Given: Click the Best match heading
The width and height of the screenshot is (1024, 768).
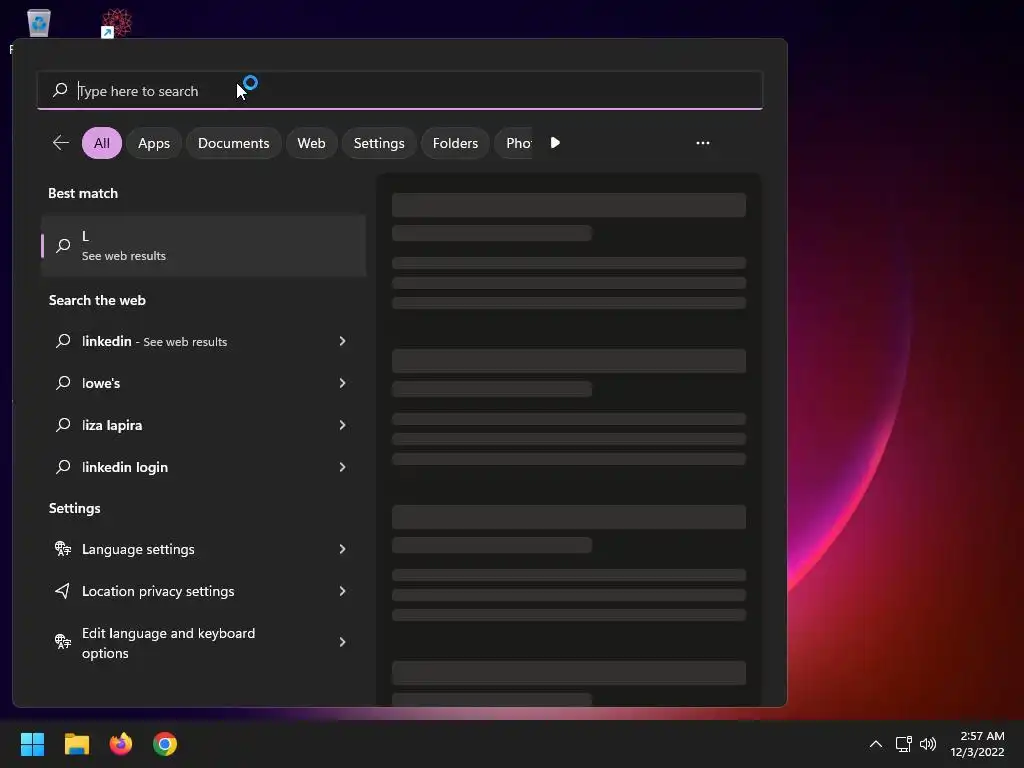Looking at the screenshot, I should point(83,193).
